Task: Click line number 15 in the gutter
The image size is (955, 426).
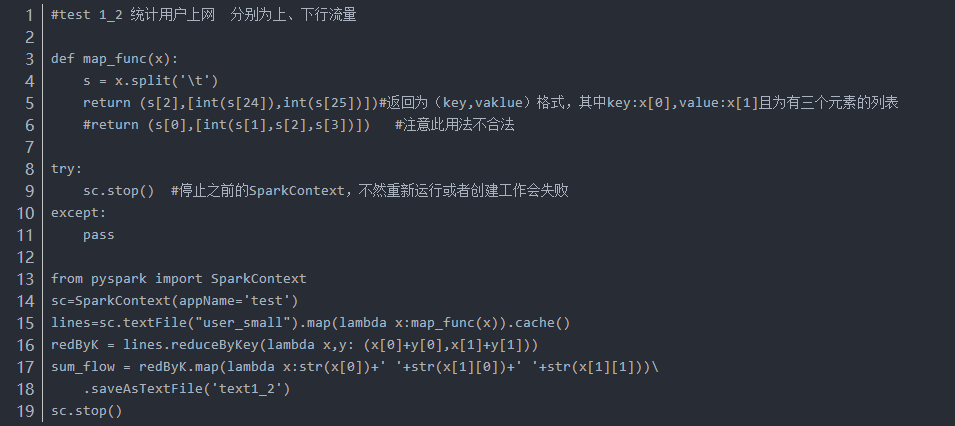Action: [x=25, y=322]
